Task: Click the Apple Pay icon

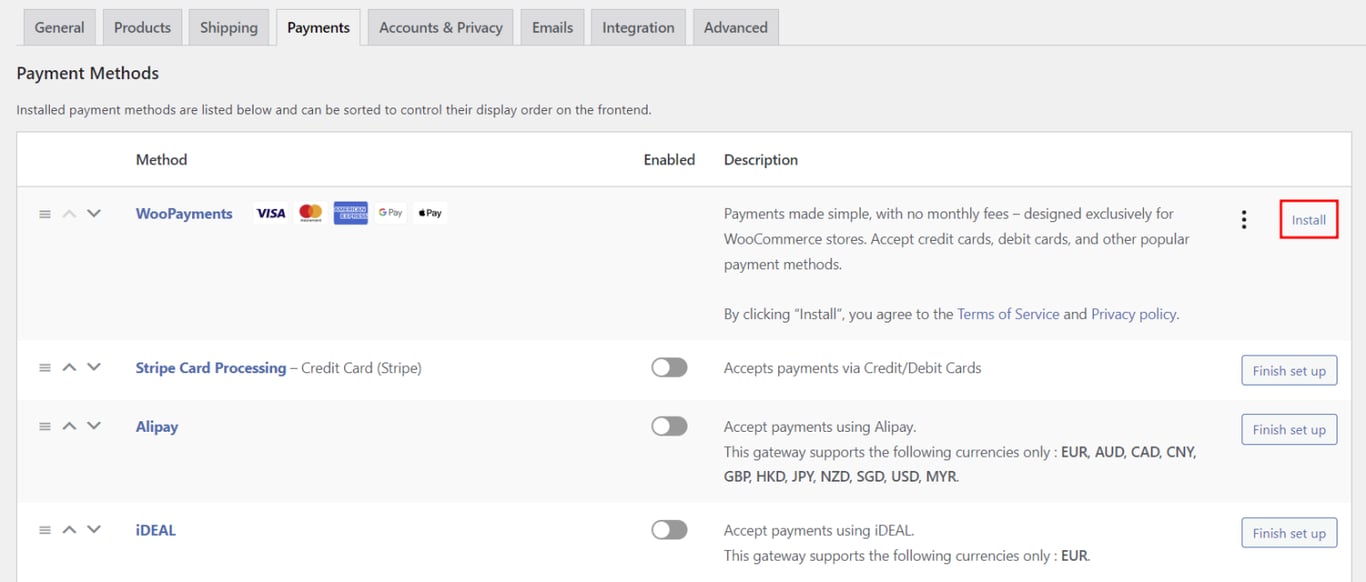Action: pos(429,212)
